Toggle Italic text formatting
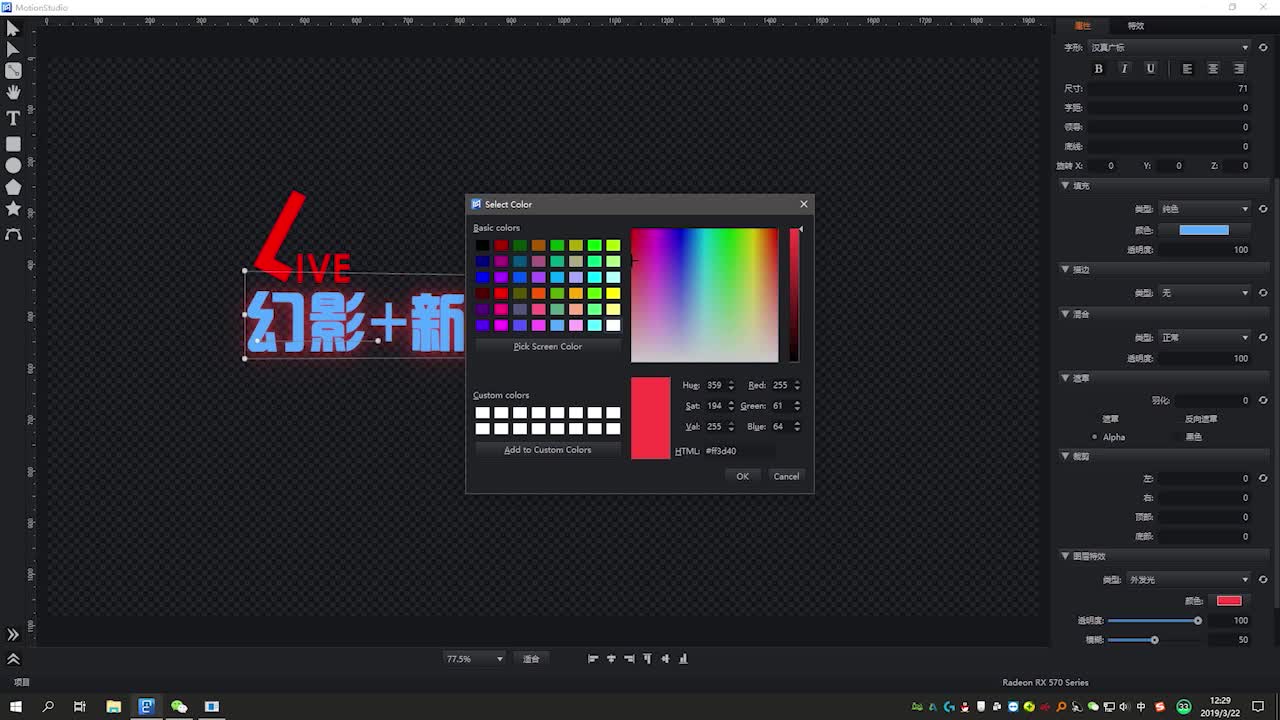The image size is (1280, 720). [1124, 69]
